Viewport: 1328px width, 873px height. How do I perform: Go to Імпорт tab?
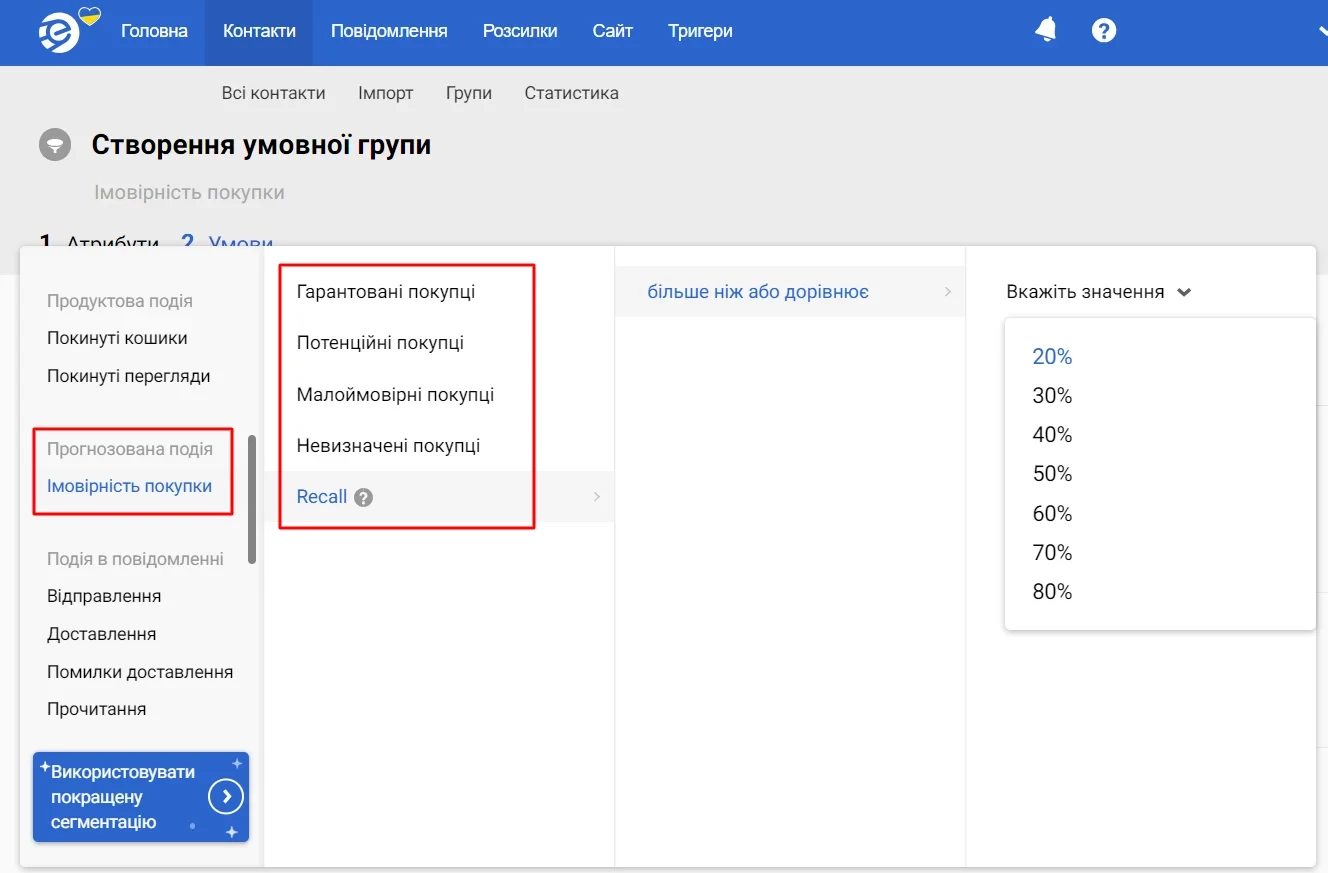coord(386,93)
